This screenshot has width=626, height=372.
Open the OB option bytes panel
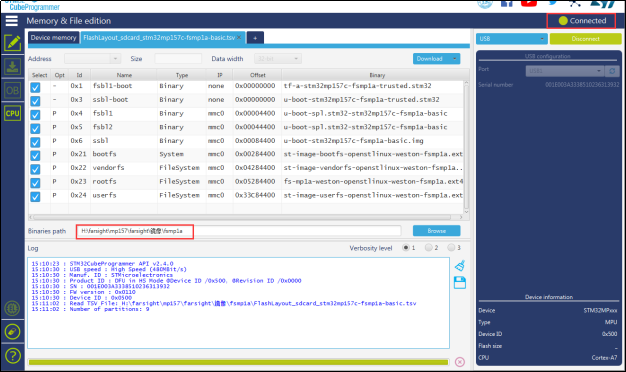click(12, 90)
